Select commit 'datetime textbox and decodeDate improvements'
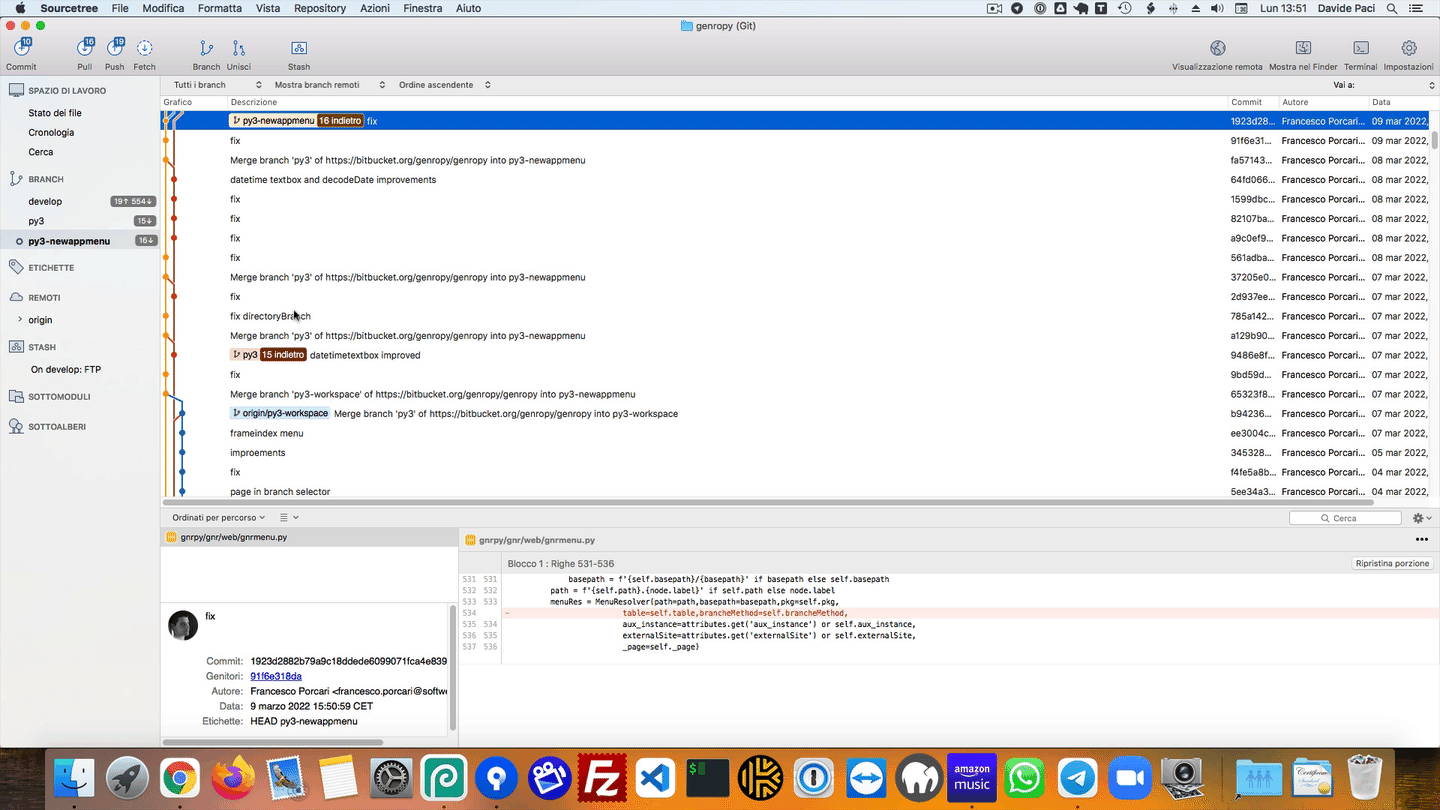Screen dimensions: 1440x810 796,180
